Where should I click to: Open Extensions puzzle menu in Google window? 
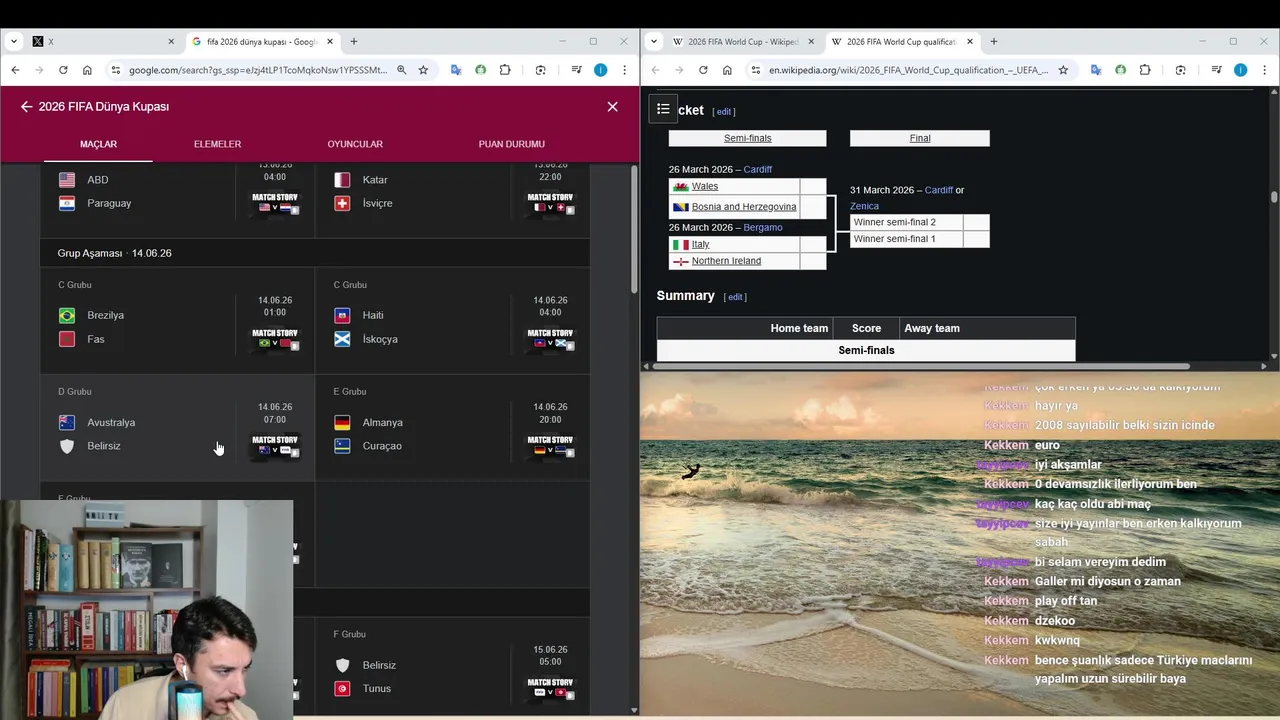504,70
